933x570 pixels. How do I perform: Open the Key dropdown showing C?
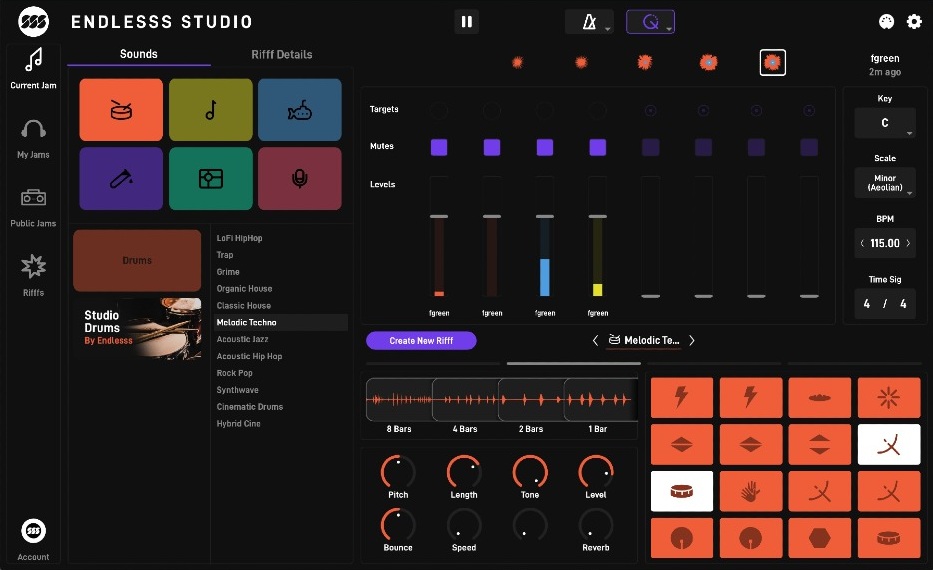(x=885, y=124)
